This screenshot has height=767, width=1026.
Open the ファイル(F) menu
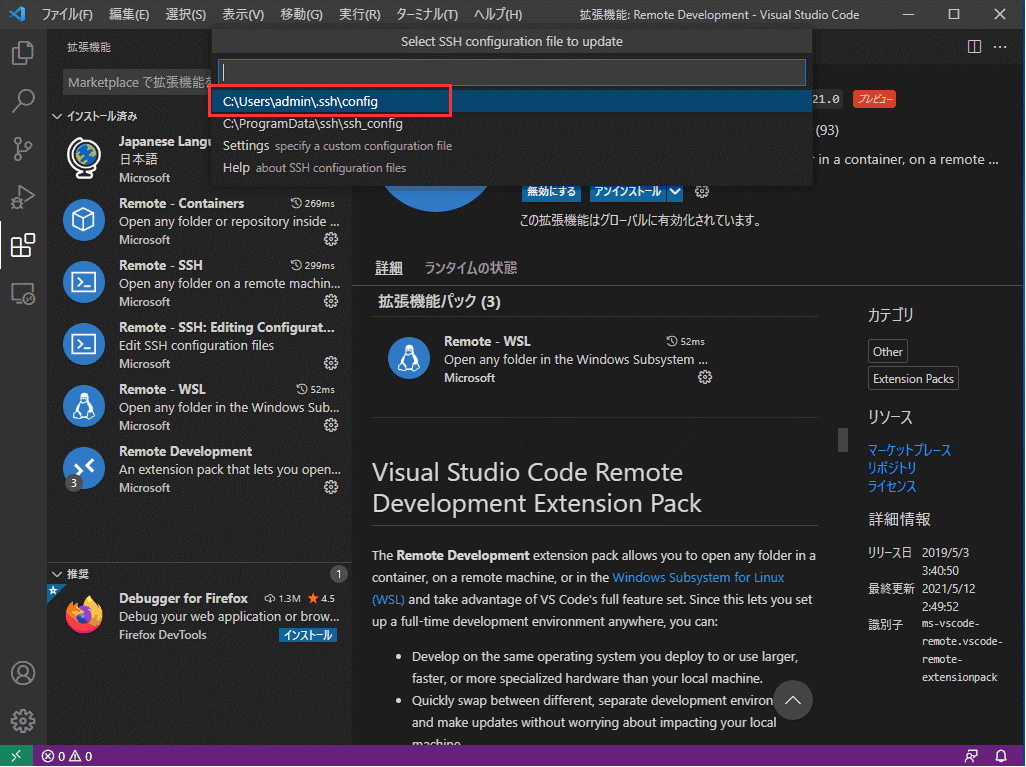click(x=67, y=14)
